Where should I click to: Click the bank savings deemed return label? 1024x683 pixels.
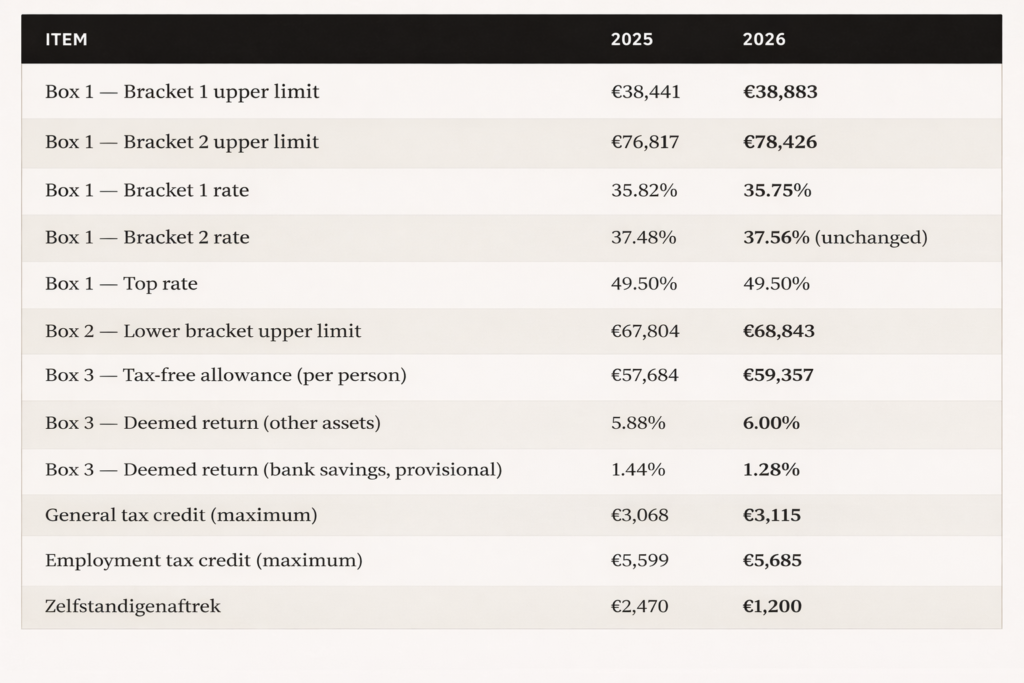coord(273,470)
